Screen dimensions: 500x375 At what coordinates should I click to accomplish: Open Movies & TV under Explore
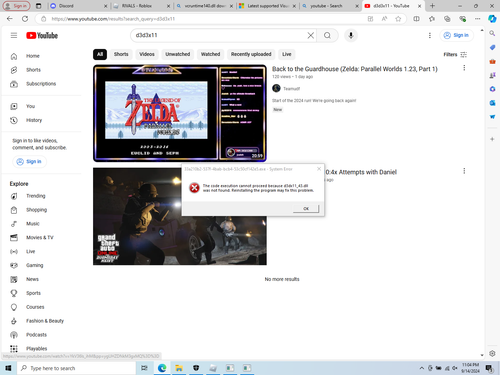point(41,238)
